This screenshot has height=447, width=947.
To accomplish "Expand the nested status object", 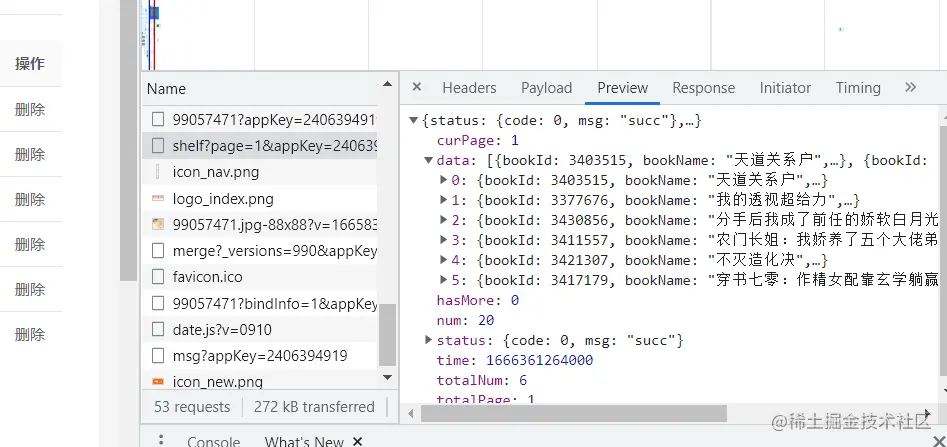I will (x=428, y=339).
